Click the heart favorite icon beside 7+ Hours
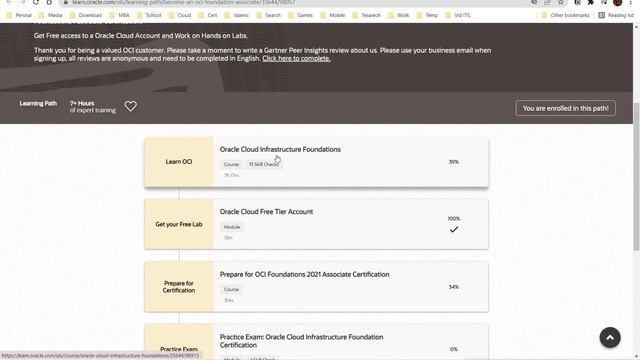This screenshot has height=360, width=640. coord(131,106)
